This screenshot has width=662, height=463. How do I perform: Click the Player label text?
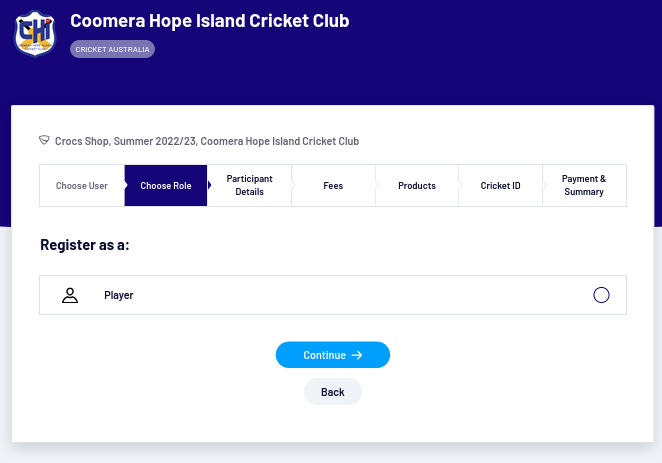(x=119, y=295)
